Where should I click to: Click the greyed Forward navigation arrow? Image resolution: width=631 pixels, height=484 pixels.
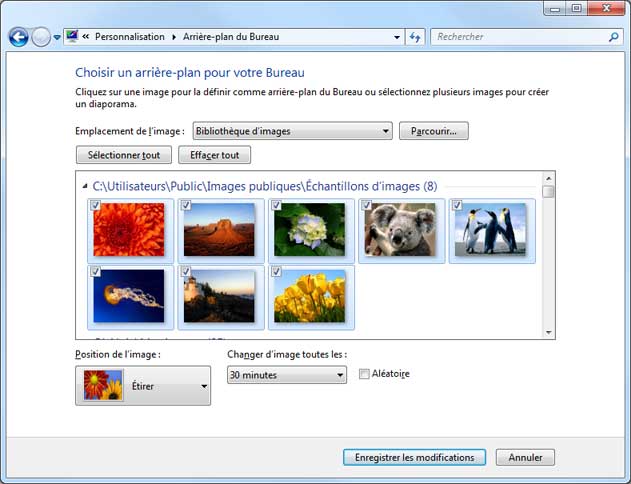tap(41, 37)
